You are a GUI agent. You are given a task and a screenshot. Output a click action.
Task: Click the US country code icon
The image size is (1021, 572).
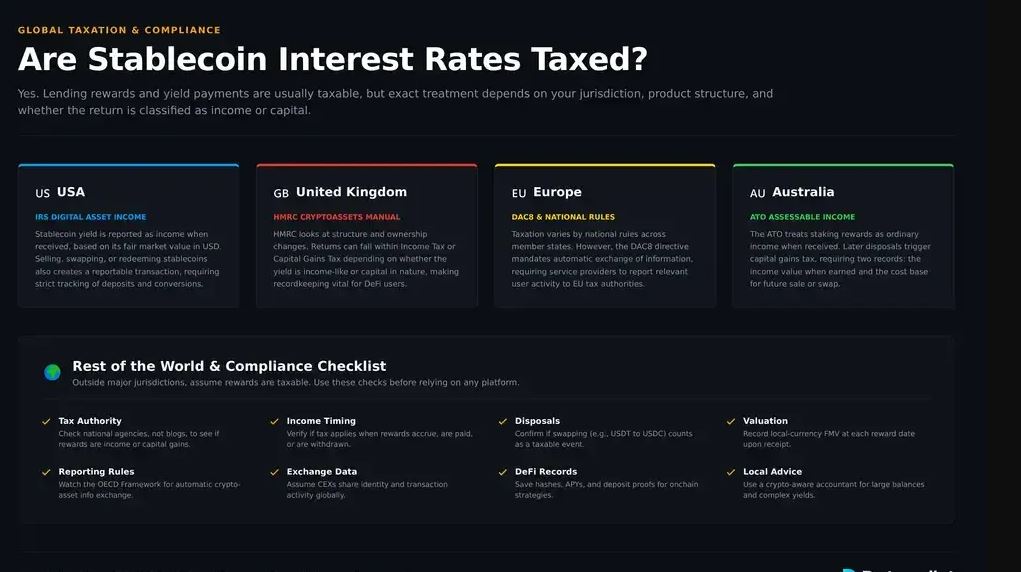click(42, 193)
